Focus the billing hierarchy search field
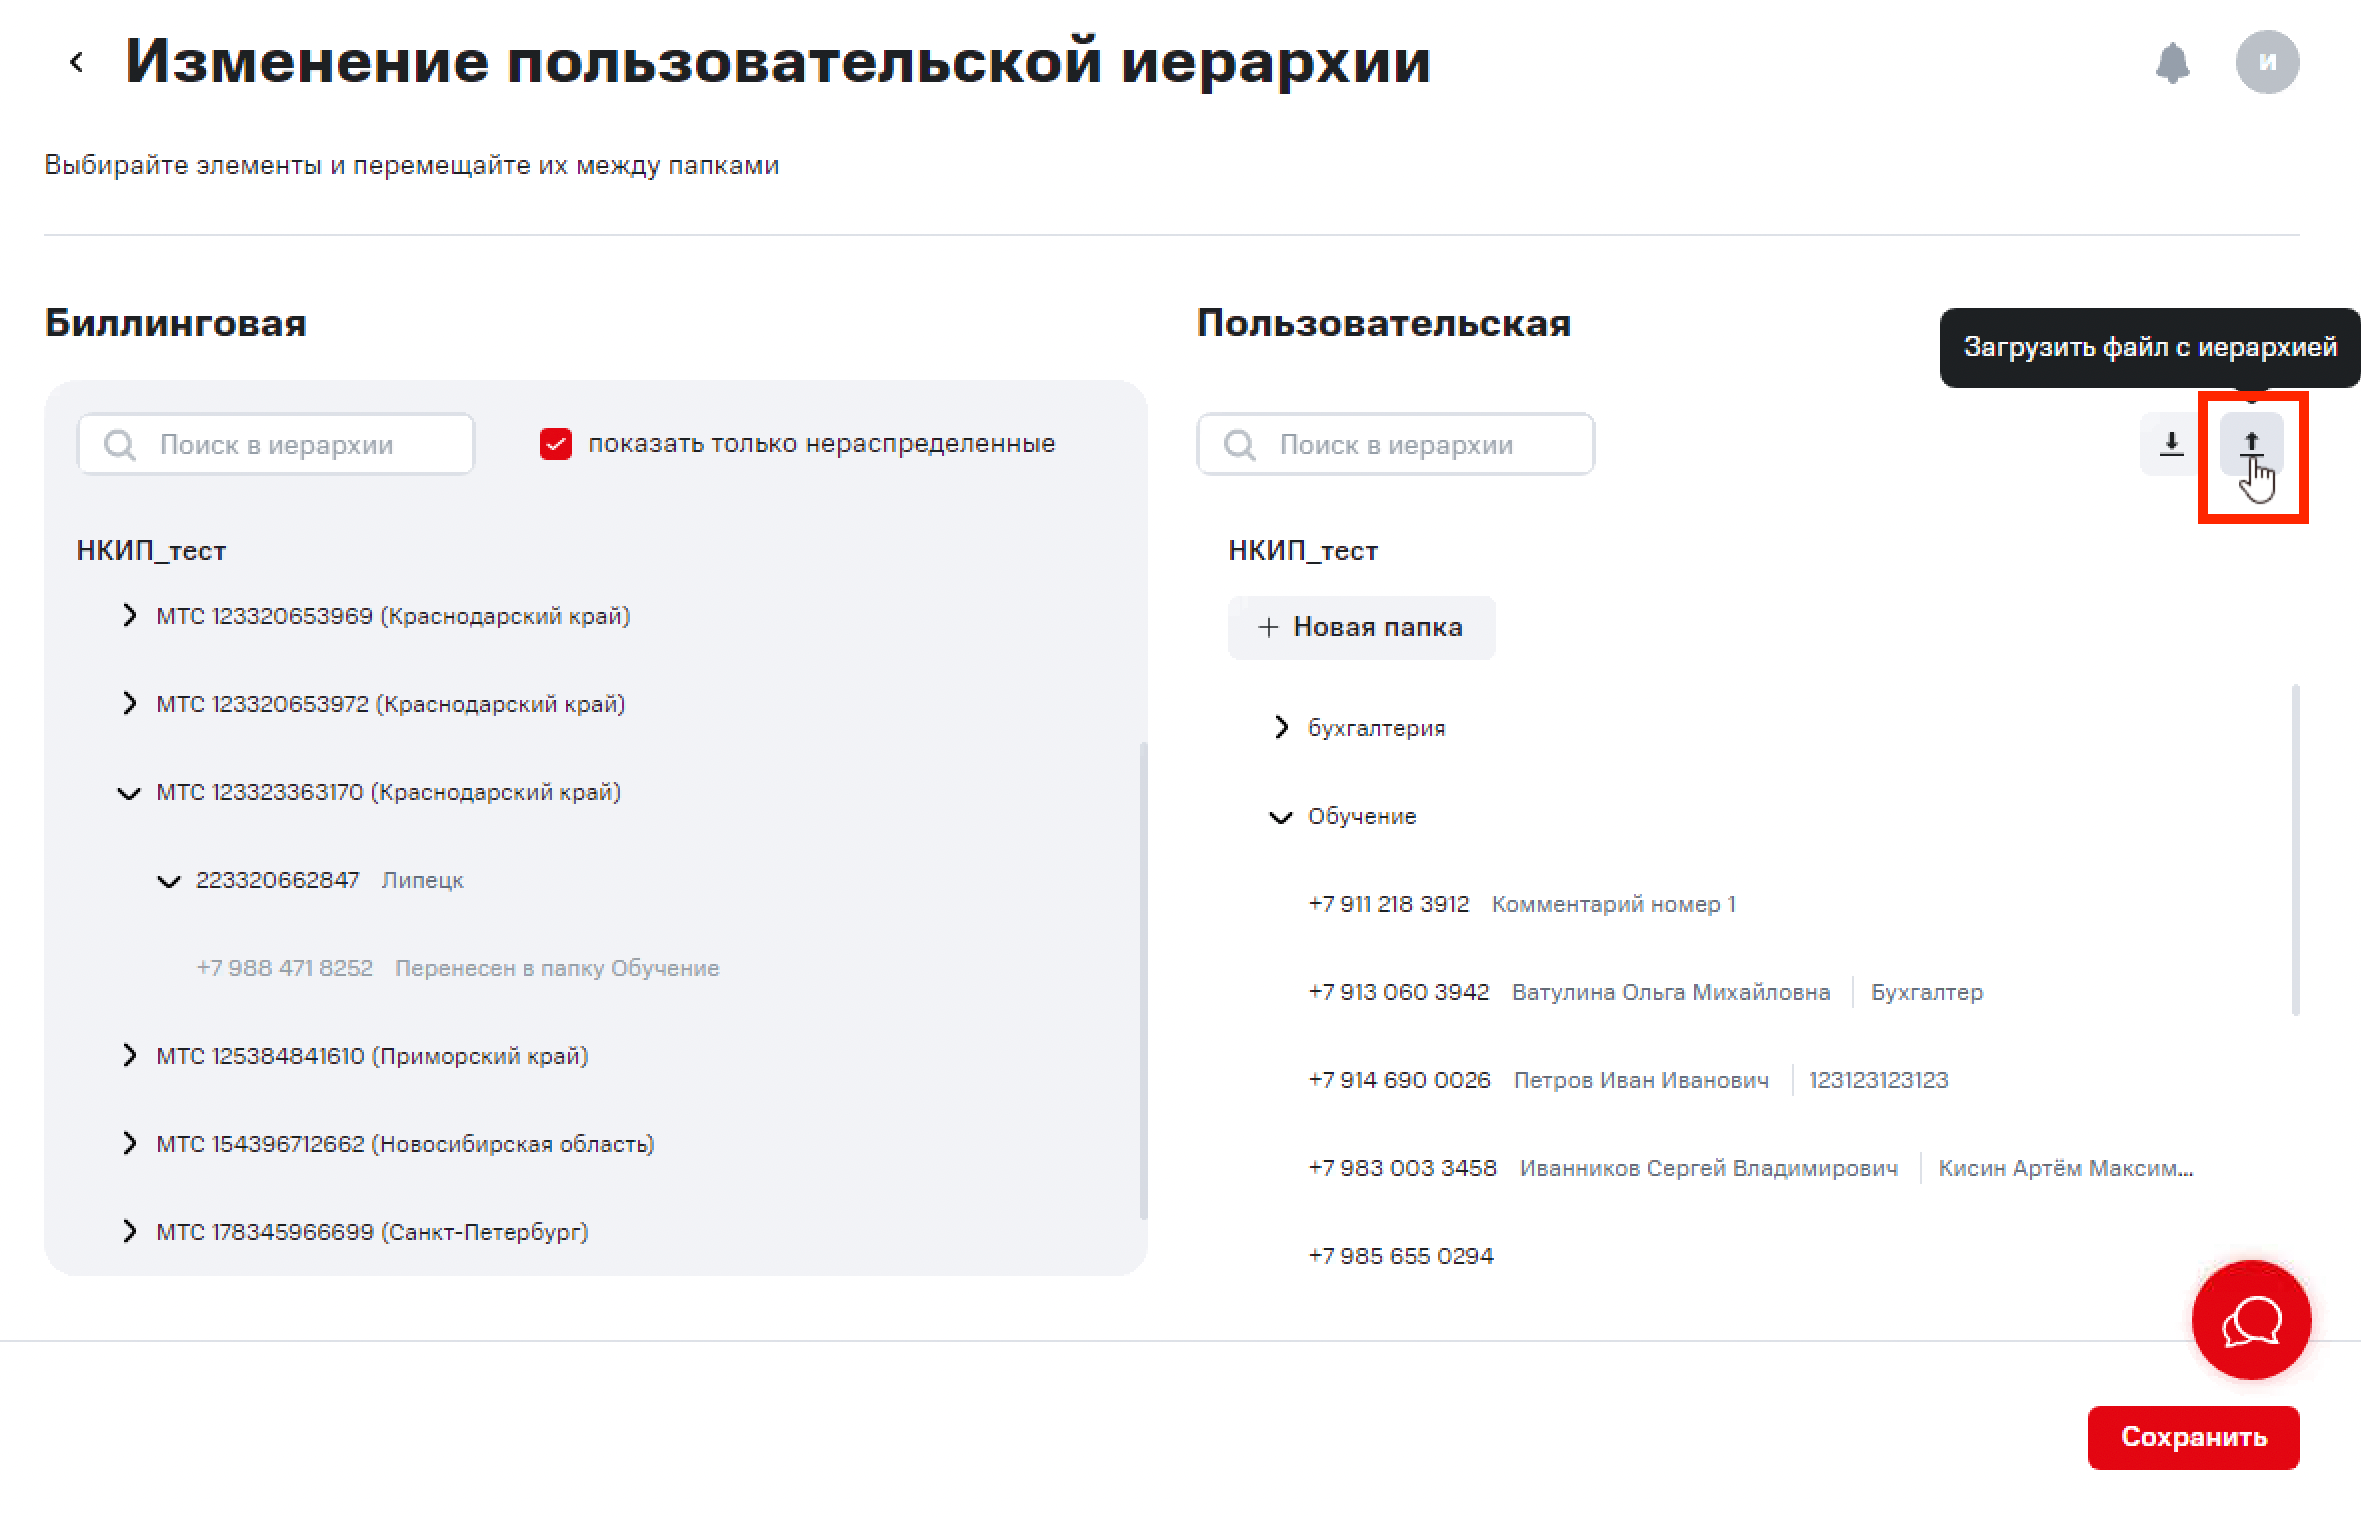The image size is (2361, 1517). [276, 444]
